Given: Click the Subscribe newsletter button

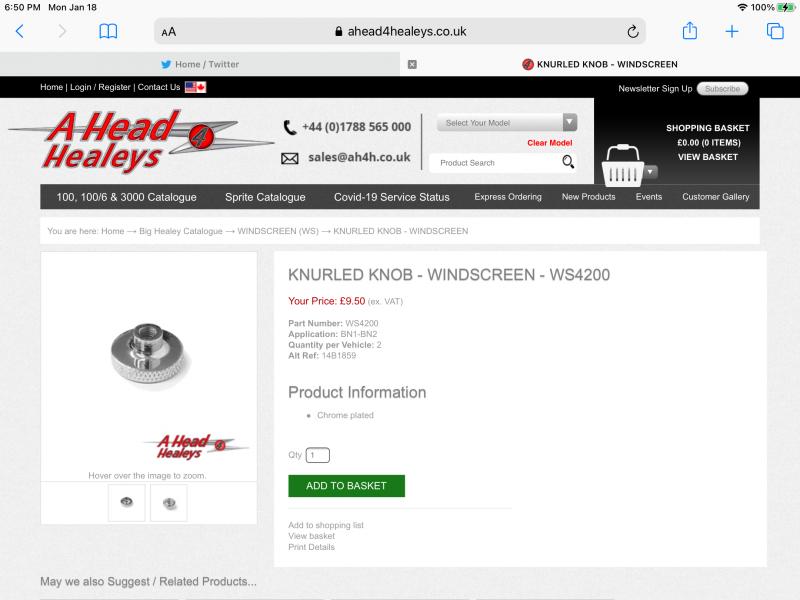Looking at the screenshot, I should (722, 89).
